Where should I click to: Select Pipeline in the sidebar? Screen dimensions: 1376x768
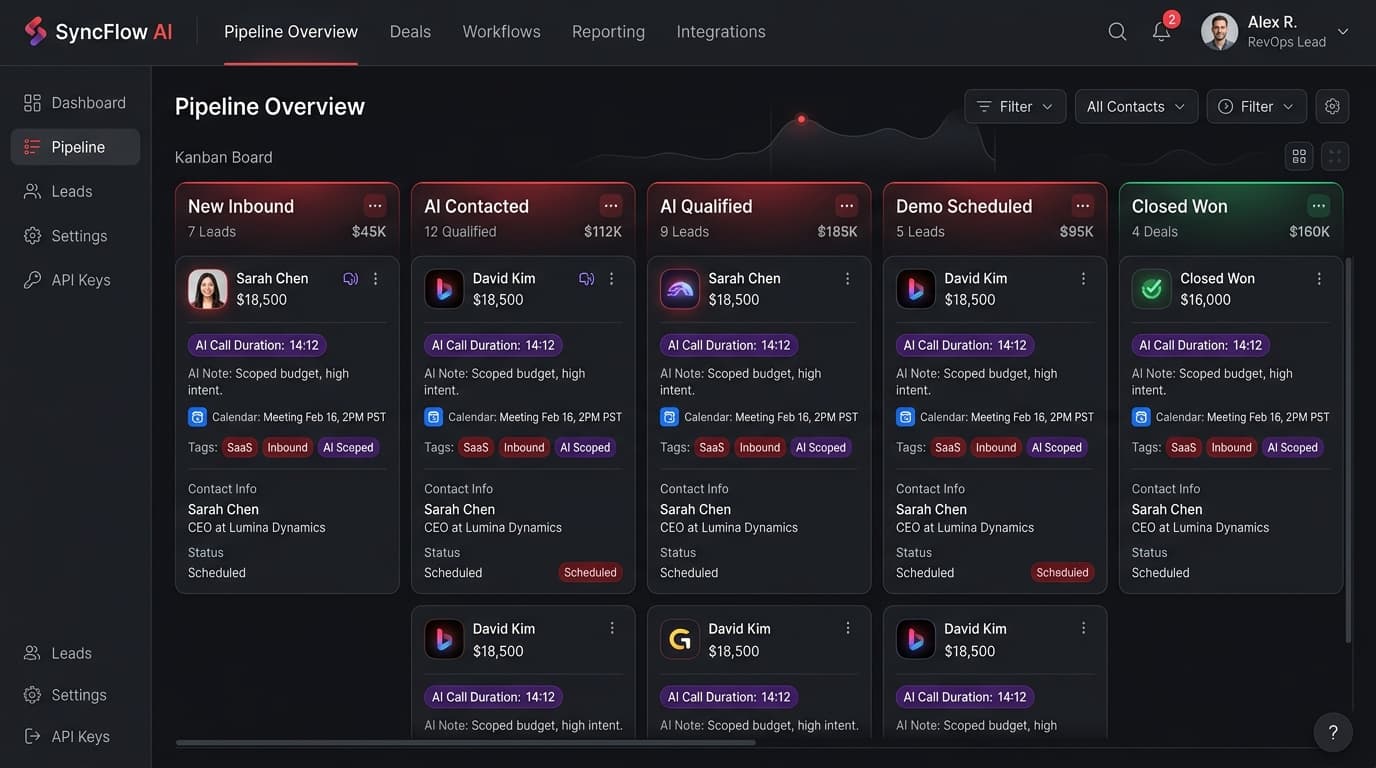75,147
